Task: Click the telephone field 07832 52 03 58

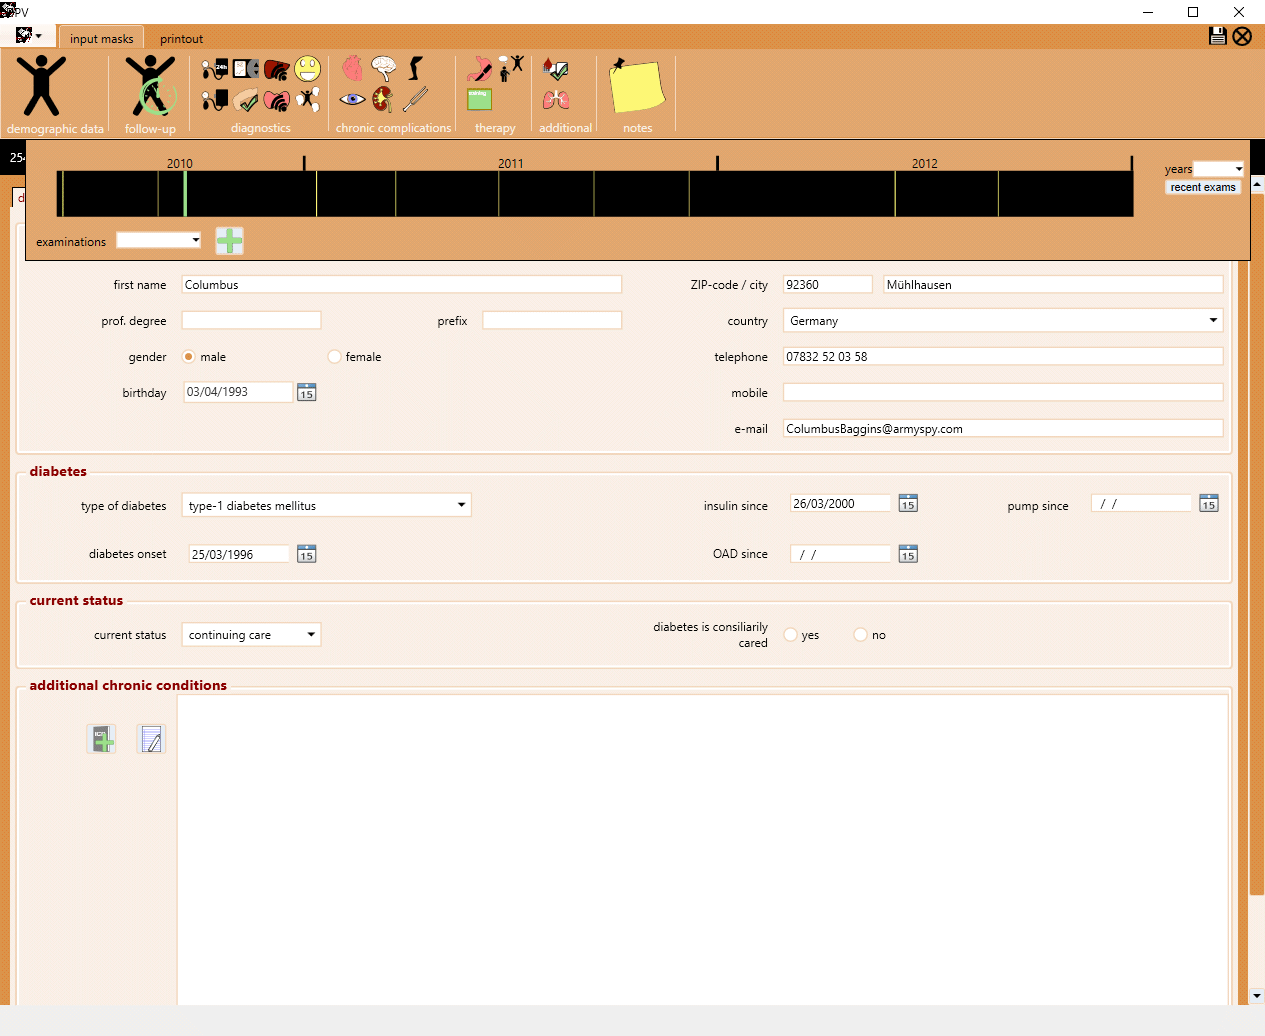Action: 1003,356
